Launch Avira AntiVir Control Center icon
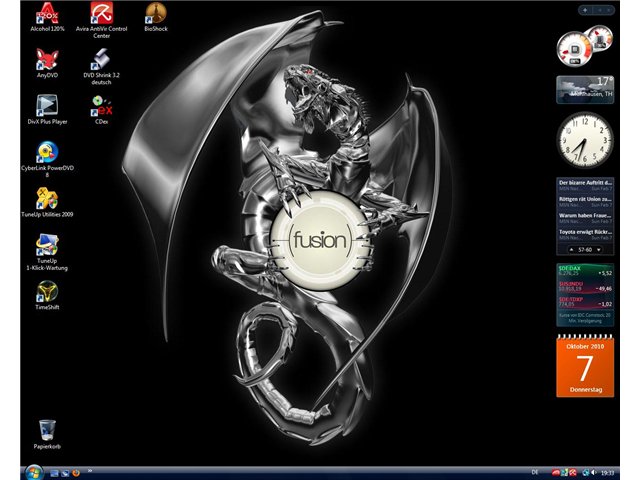 pyautogui.click(x=101, y=20)
